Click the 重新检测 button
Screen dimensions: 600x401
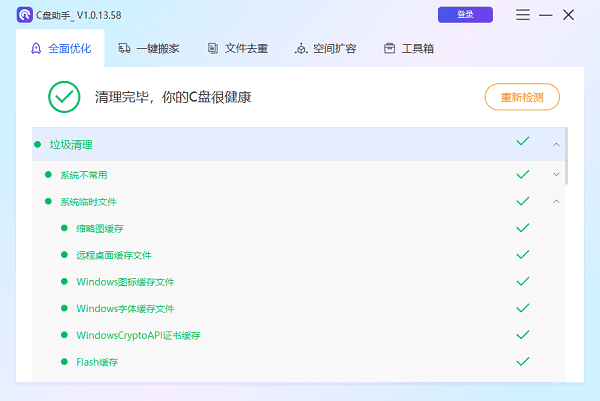point(521,97)
